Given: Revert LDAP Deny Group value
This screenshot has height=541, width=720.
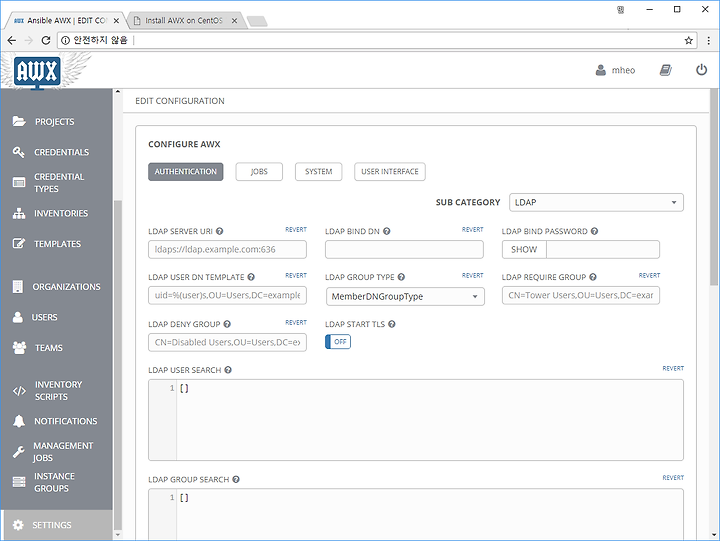Looking at the screenshot, I should 296,322.
